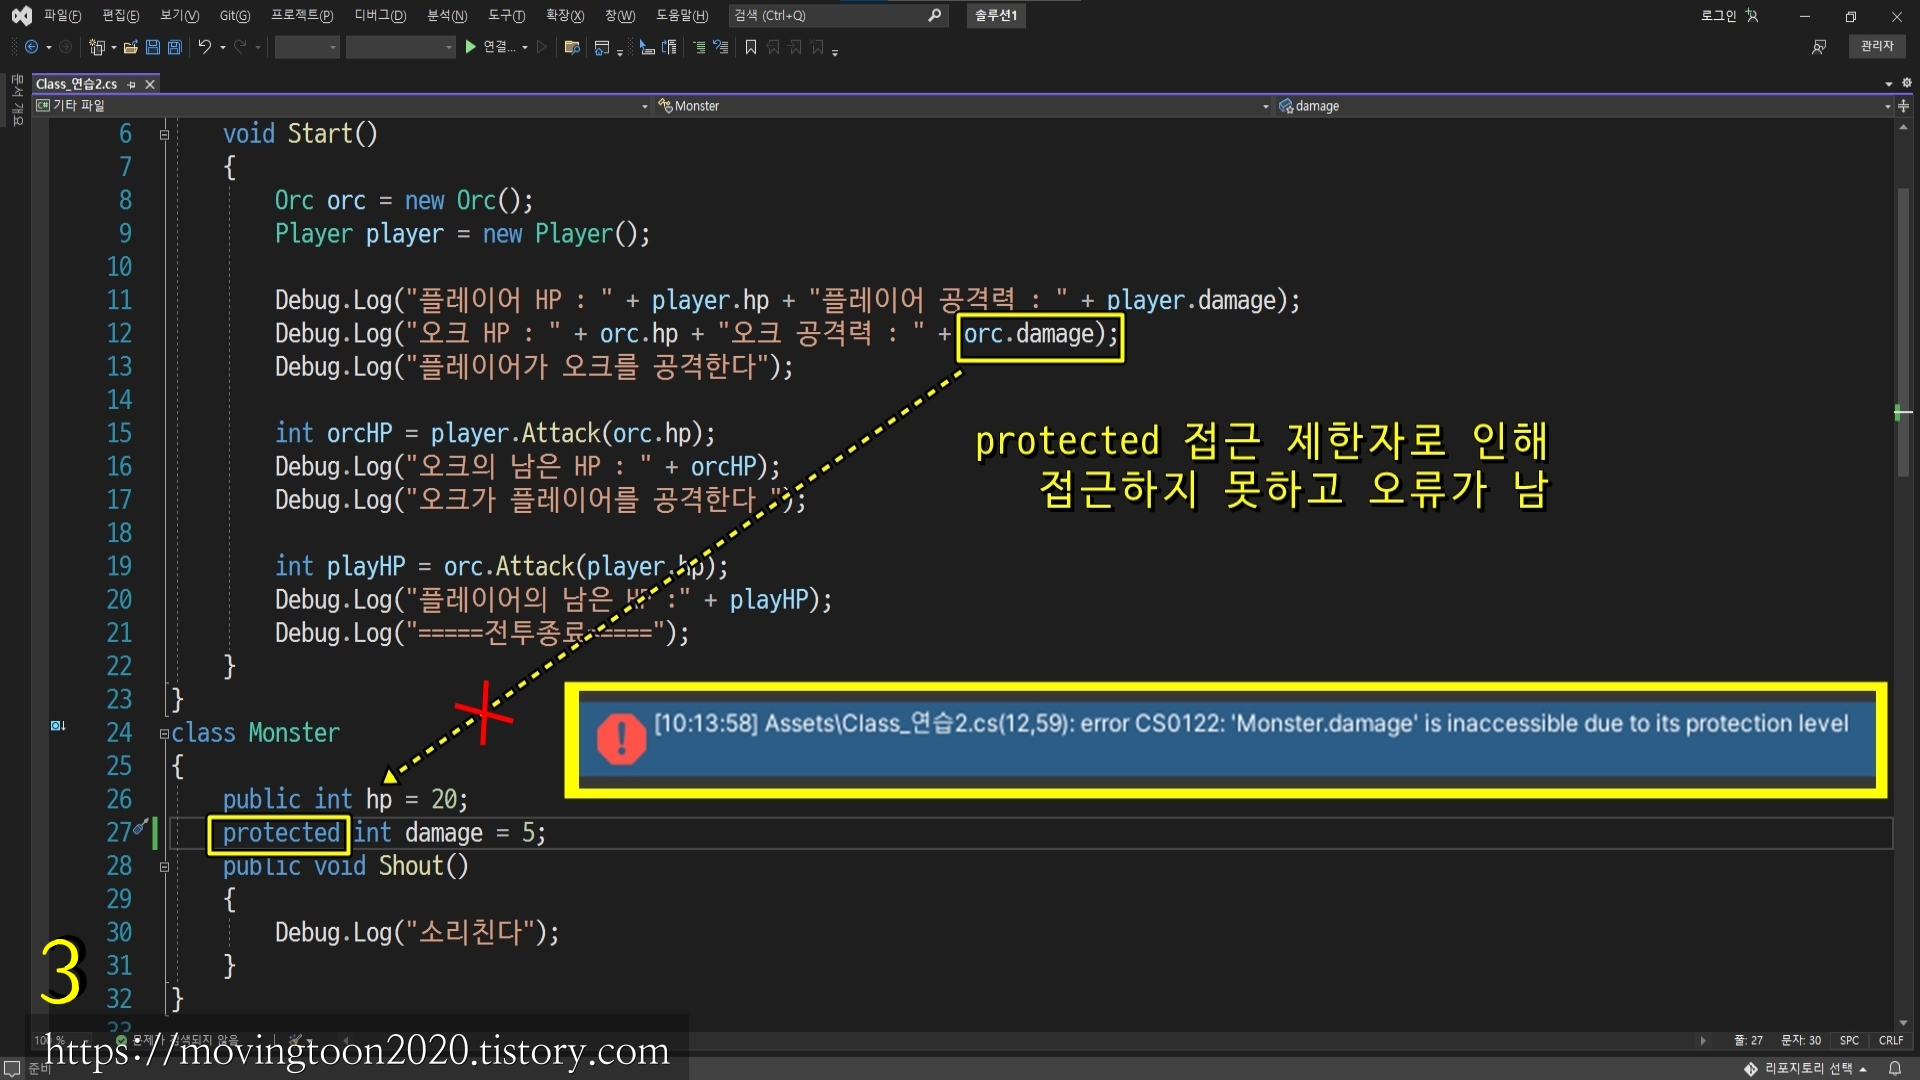
Task: Open the solution platform dropdown
Action: pos(401,47)
